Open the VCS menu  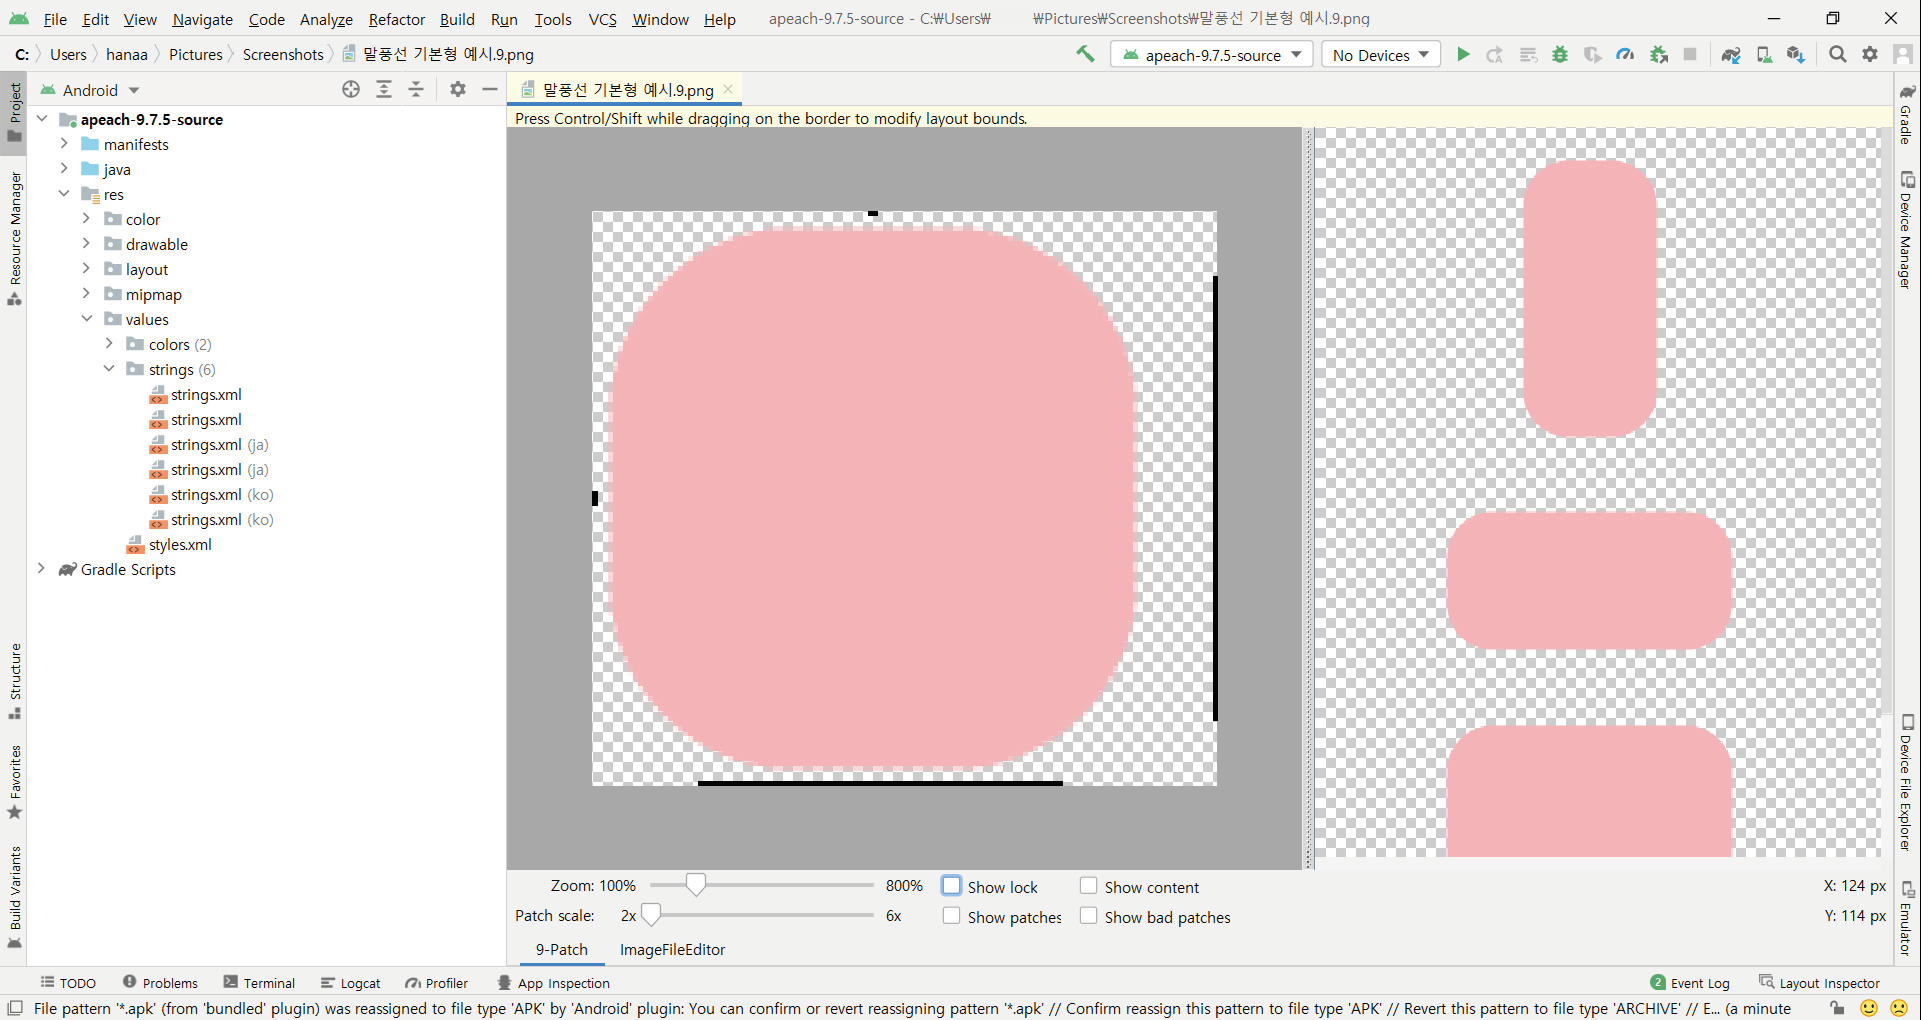click(x=602, y=19)
